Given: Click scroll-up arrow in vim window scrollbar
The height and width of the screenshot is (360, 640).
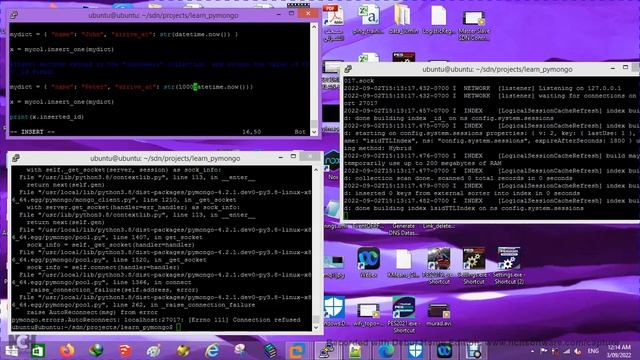Looking at the screenshot, I should pos(314,27).
